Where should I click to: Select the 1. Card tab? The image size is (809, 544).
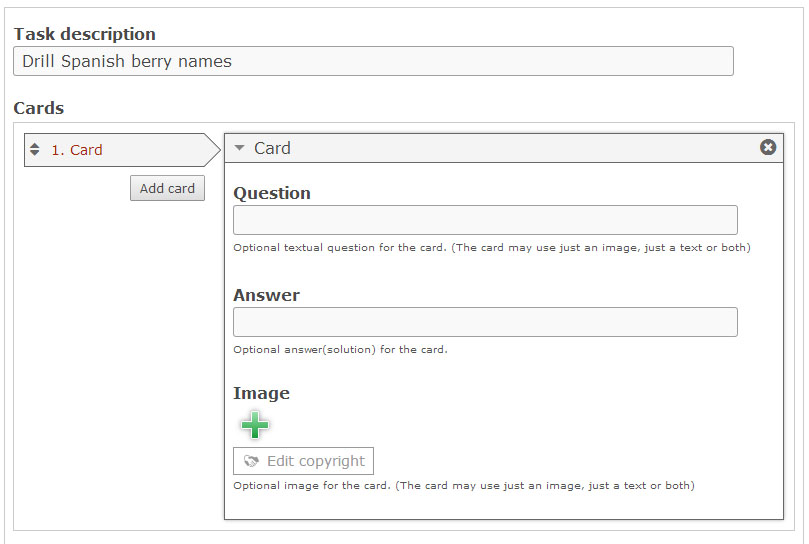click(122, 150)
